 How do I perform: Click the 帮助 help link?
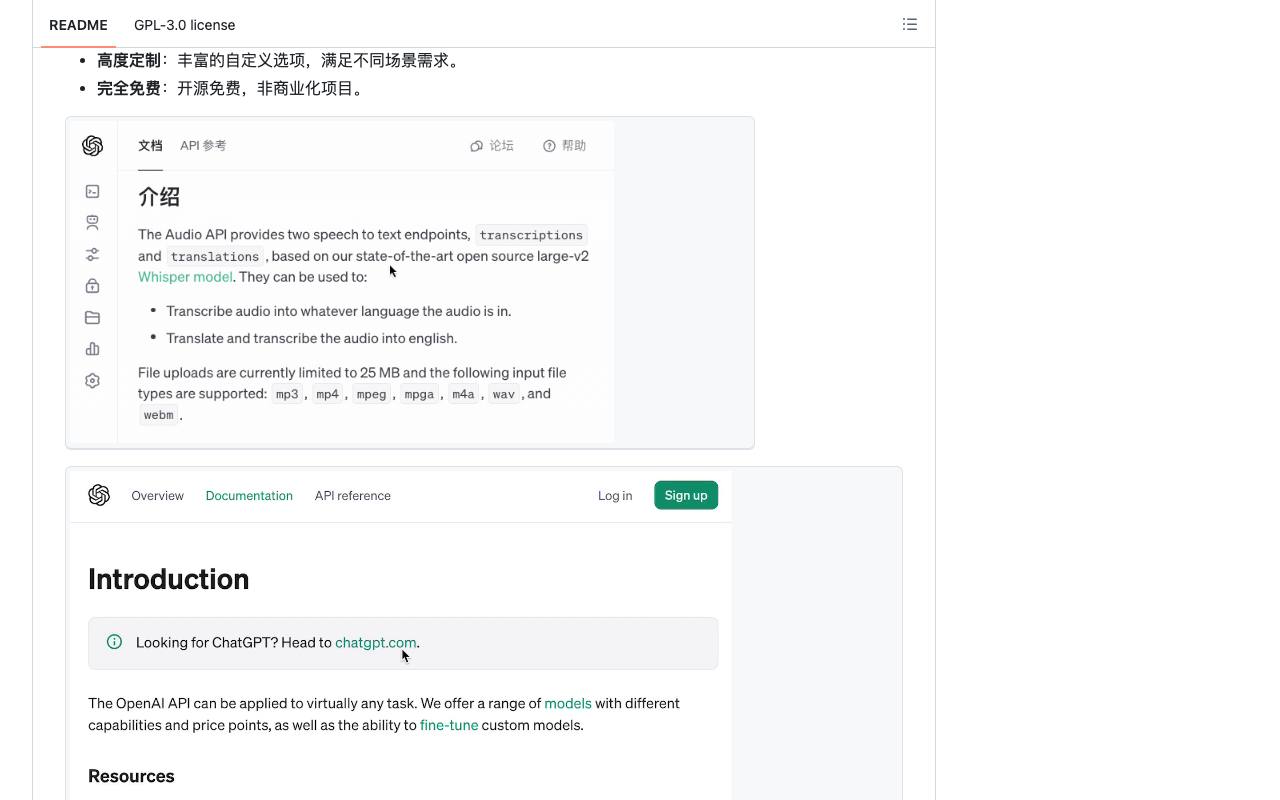565,146
